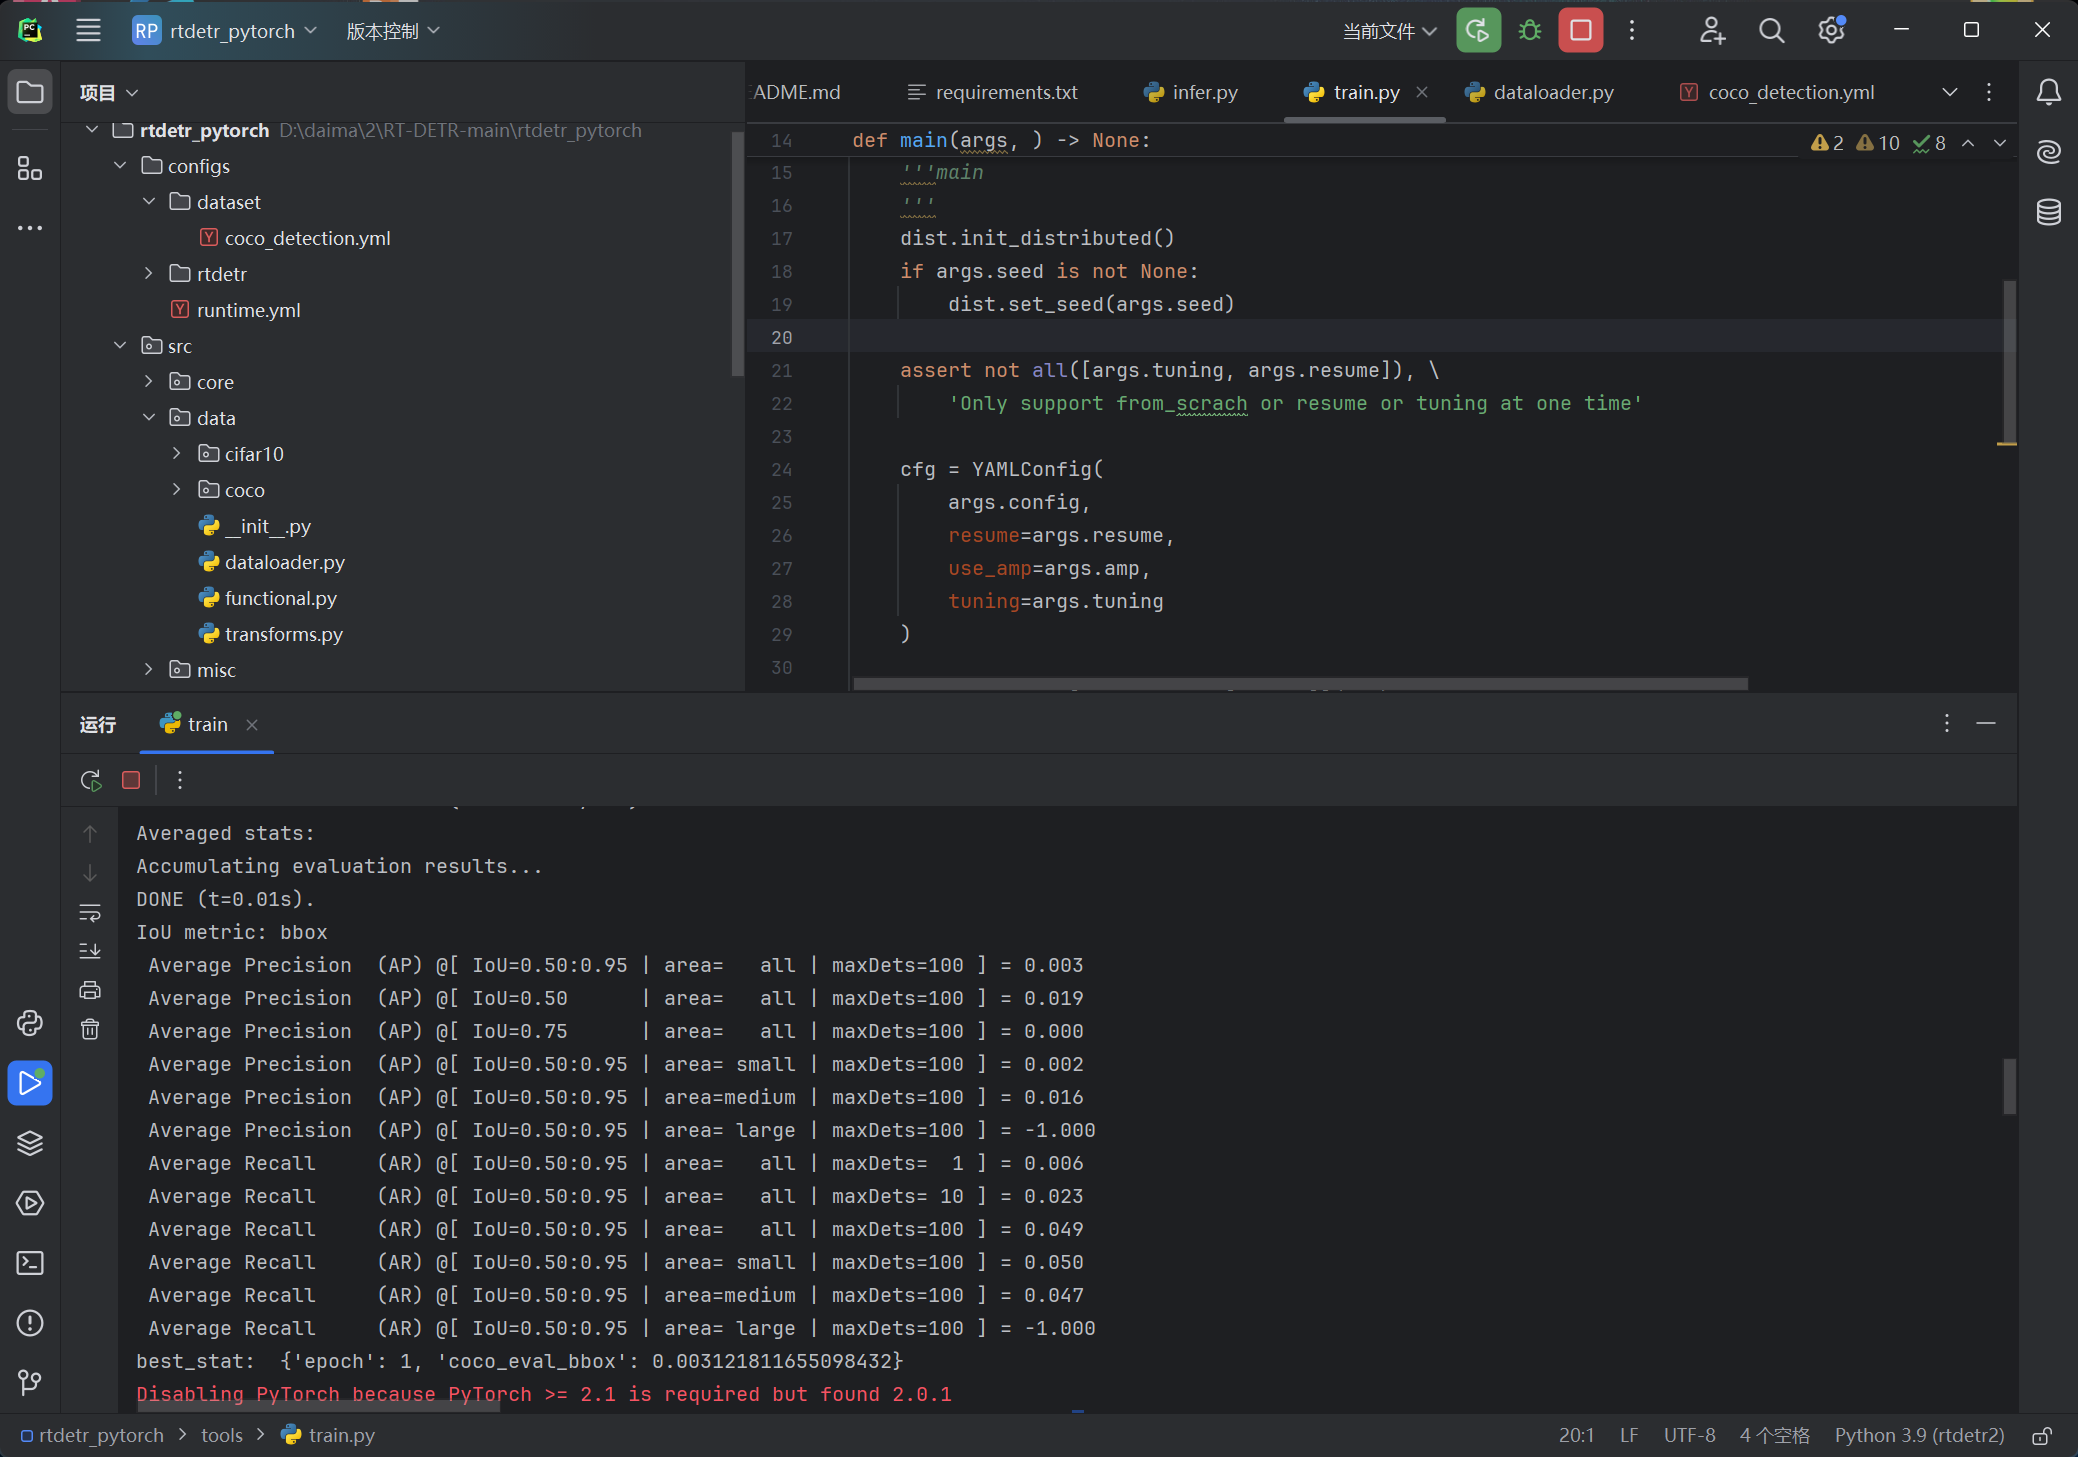2078x1457 pixels.
Task: Click the Debug bug icon
Action: [x=1529, y=31]
